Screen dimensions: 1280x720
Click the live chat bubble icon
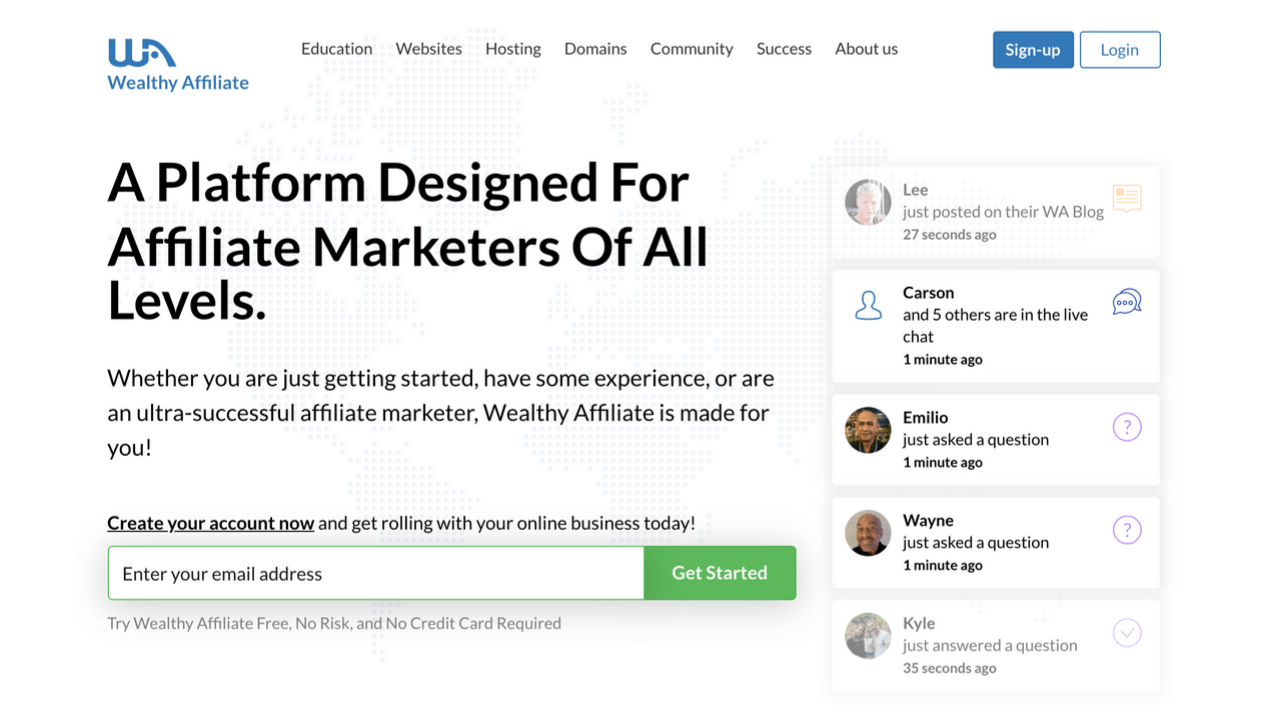(1127, 302)
